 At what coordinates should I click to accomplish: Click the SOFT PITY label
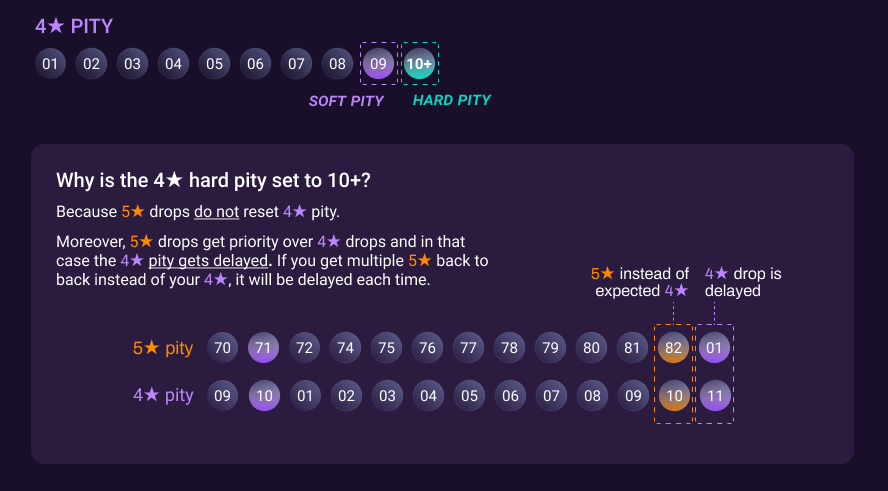tap(346, 101)
